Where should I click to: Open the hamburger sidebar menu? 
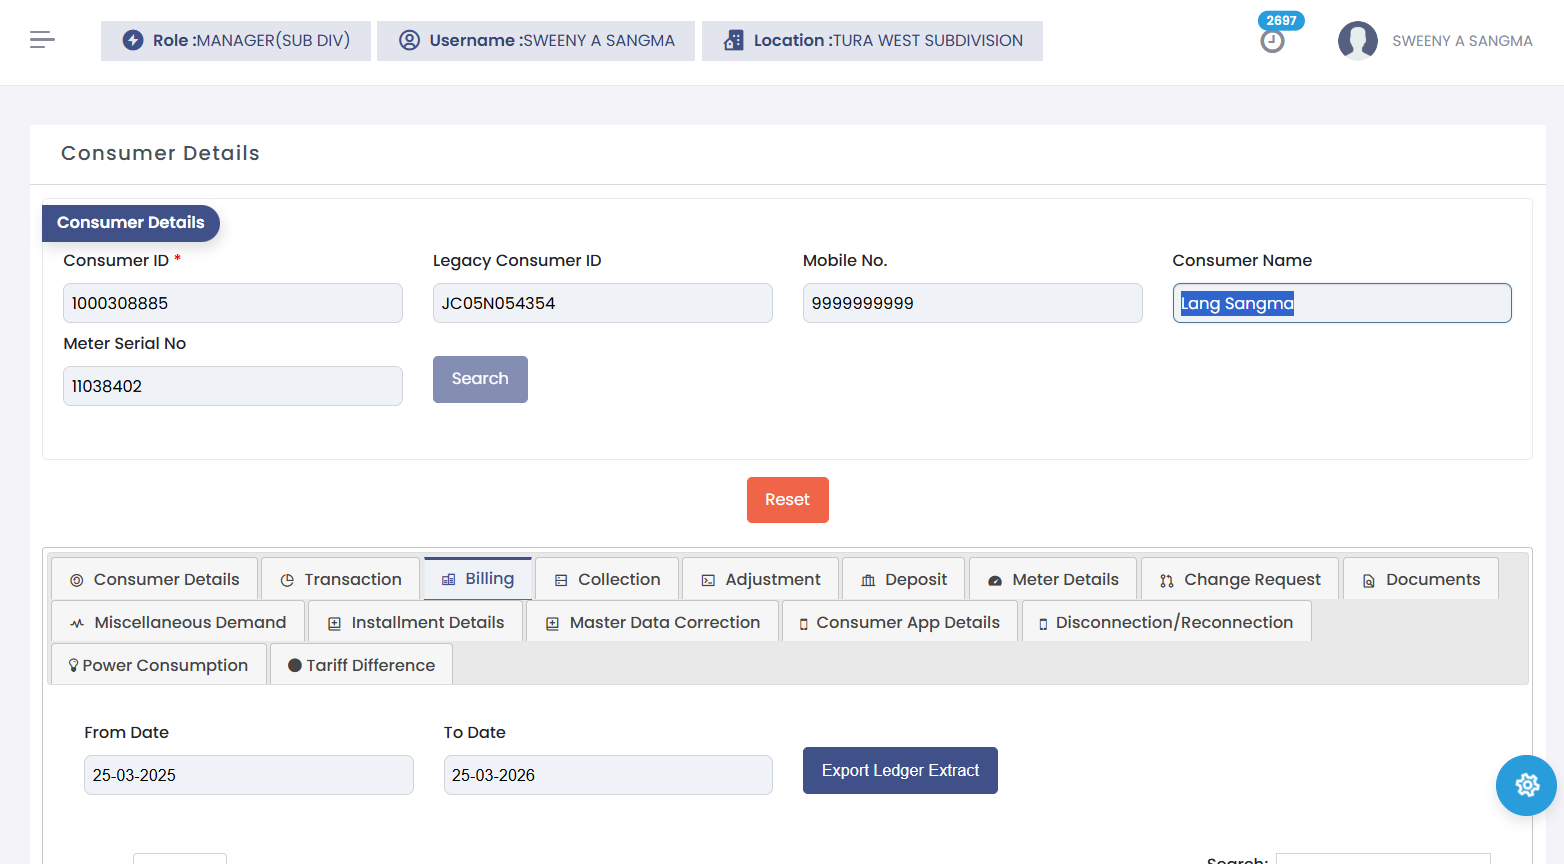[42, 40]
